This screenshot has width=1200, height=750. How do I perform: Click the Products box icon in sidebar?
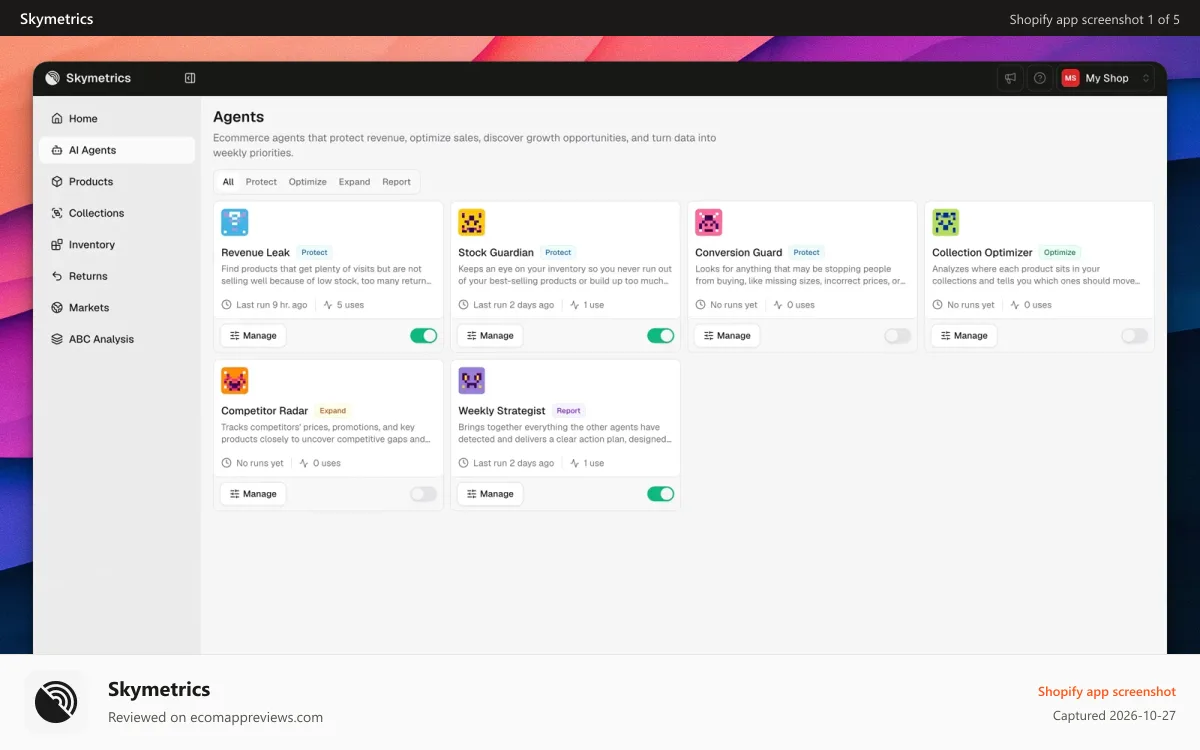point(57,181)
